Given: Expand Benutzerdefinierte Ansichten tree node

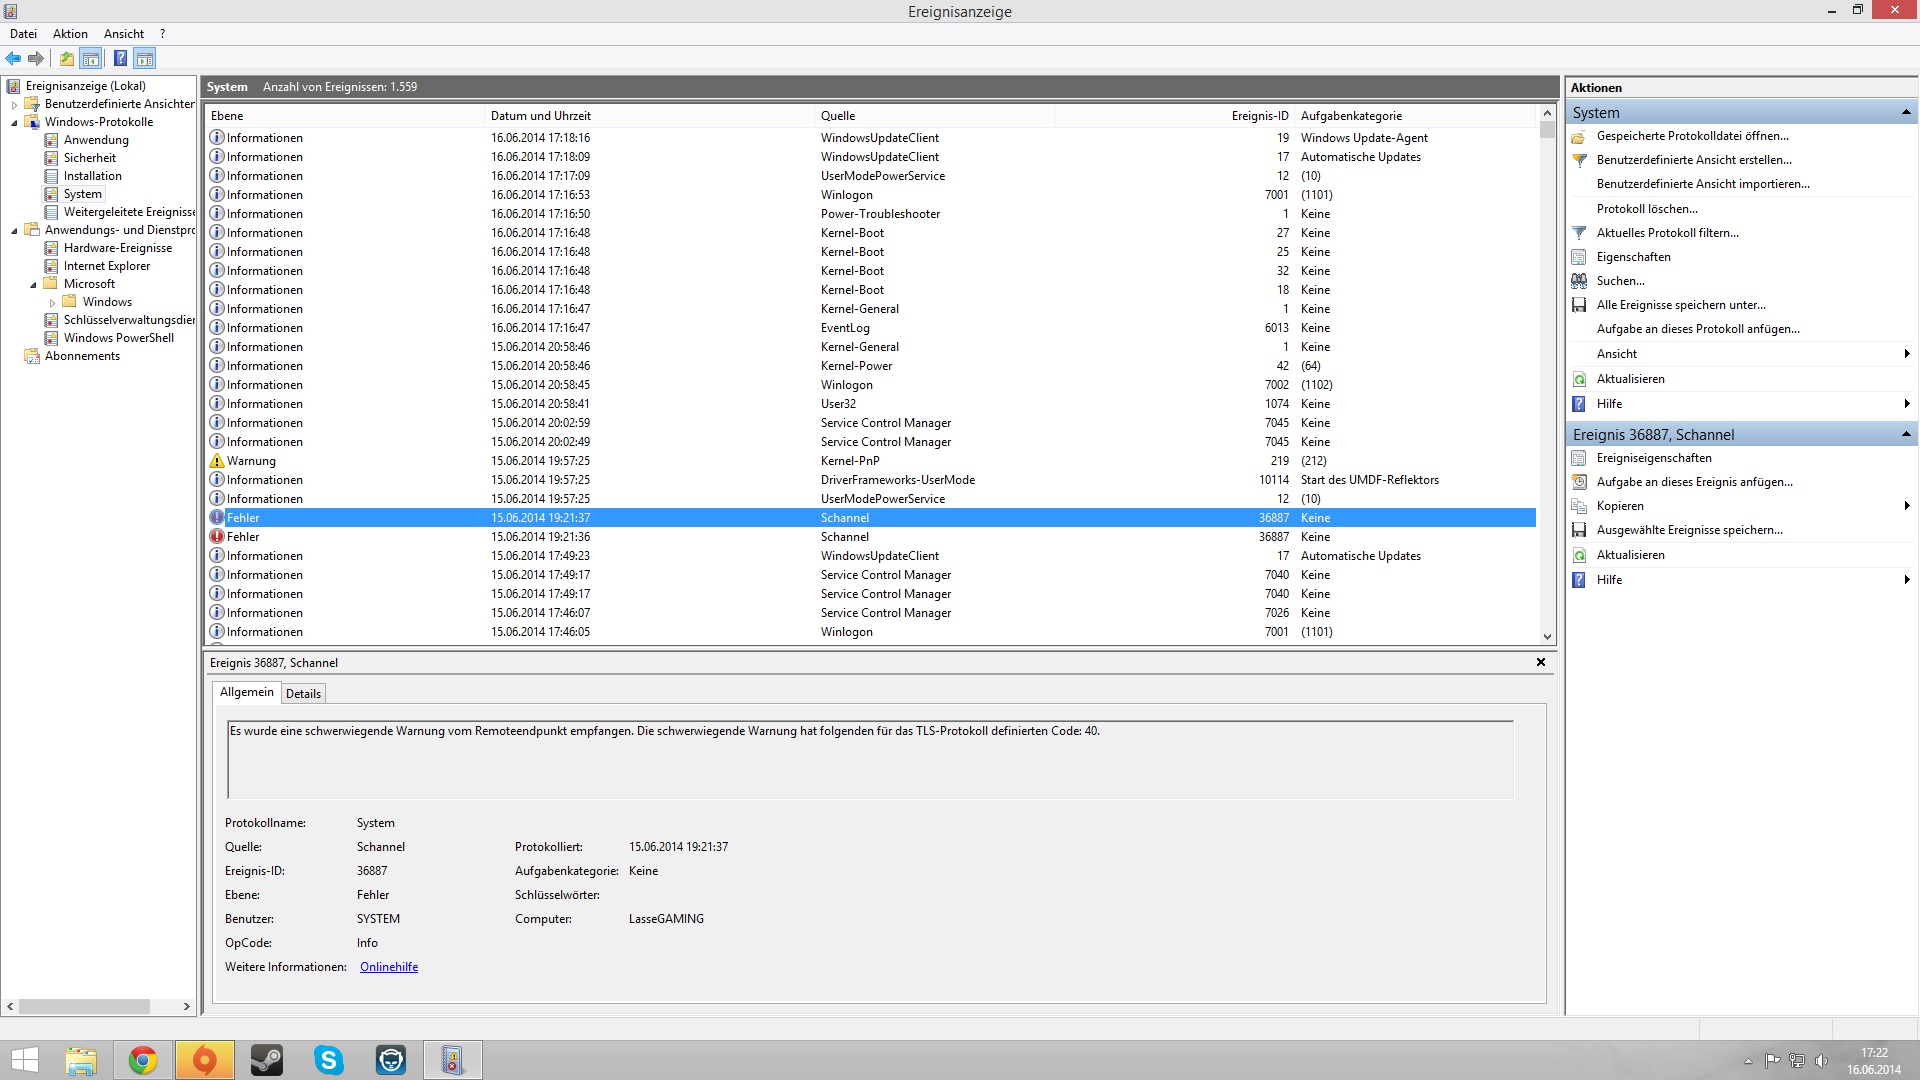Looking at the screenshot, I should tap(14, 104).
